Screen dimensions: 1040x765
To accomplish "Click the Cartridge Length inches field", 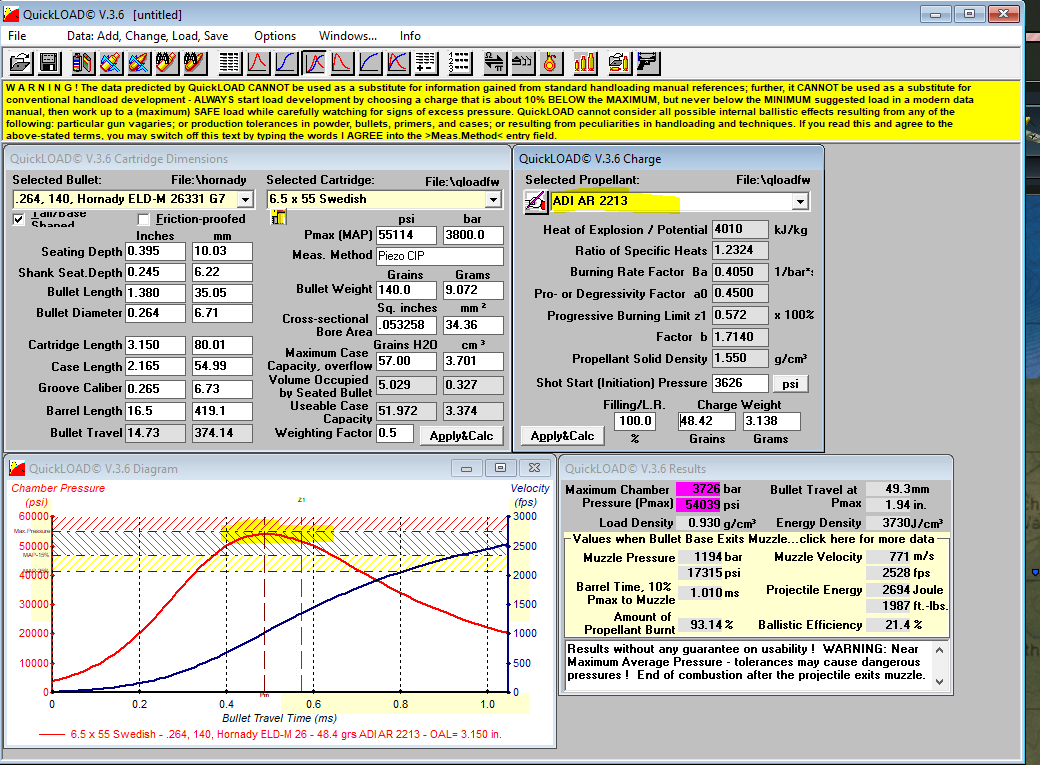I will pyautogui.click(x=155, y=345).
